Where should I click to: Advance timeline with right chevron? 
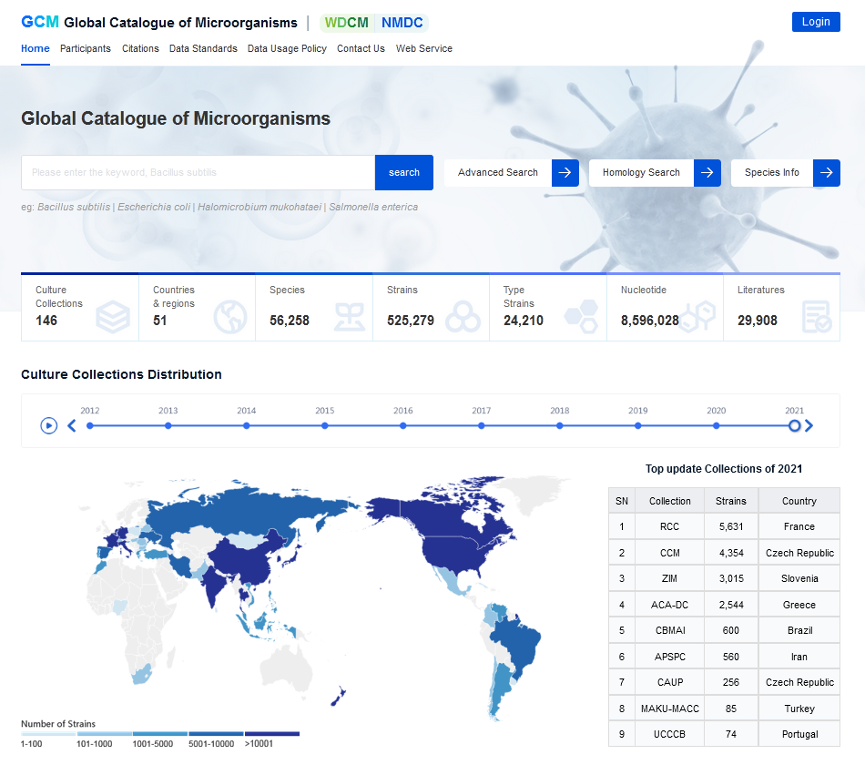tap(809, 426)
